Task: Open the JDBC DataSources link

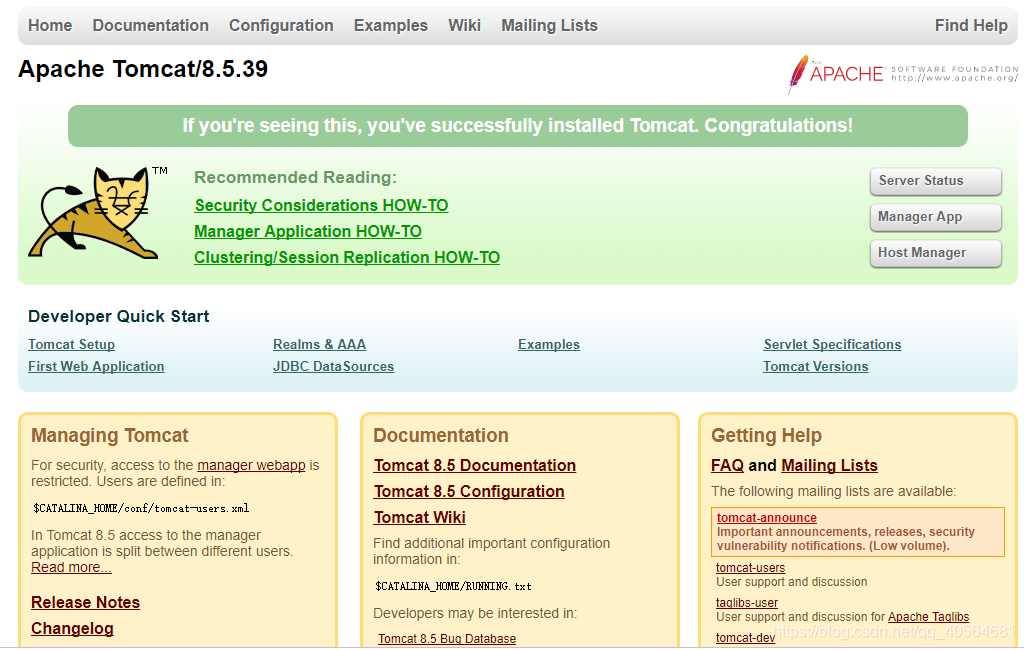Action: (x=333, y=366)
